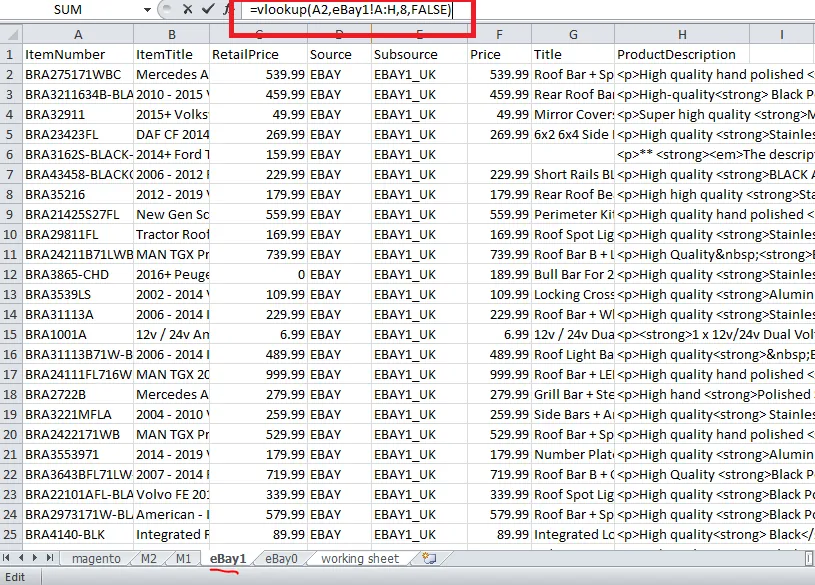Click the RetailPrice header cell
Viewport: 815px width, 585px height.
(x=258, y=55)
